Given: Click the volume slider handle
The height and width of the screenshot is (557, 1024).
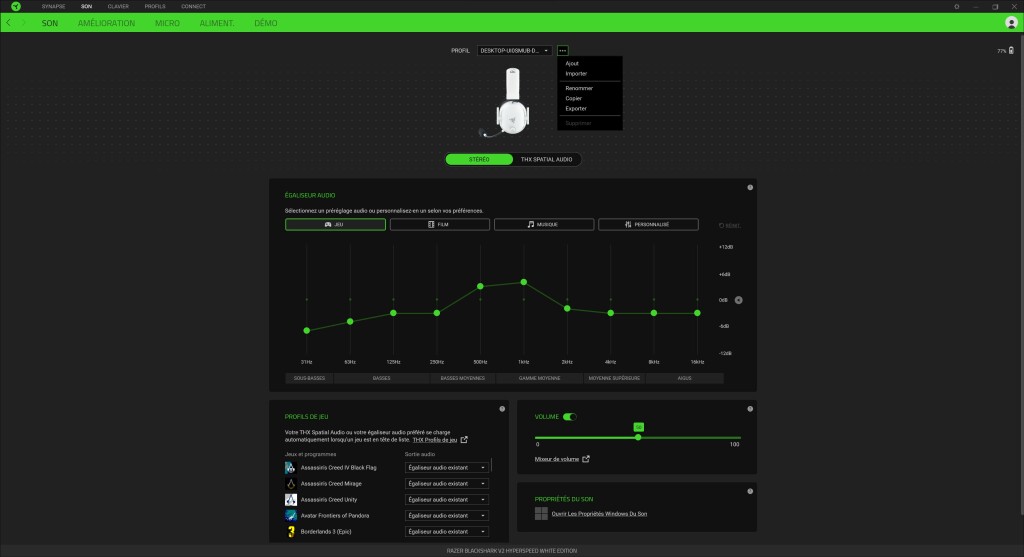Looking at the screenshot, I should coord(638,438).
